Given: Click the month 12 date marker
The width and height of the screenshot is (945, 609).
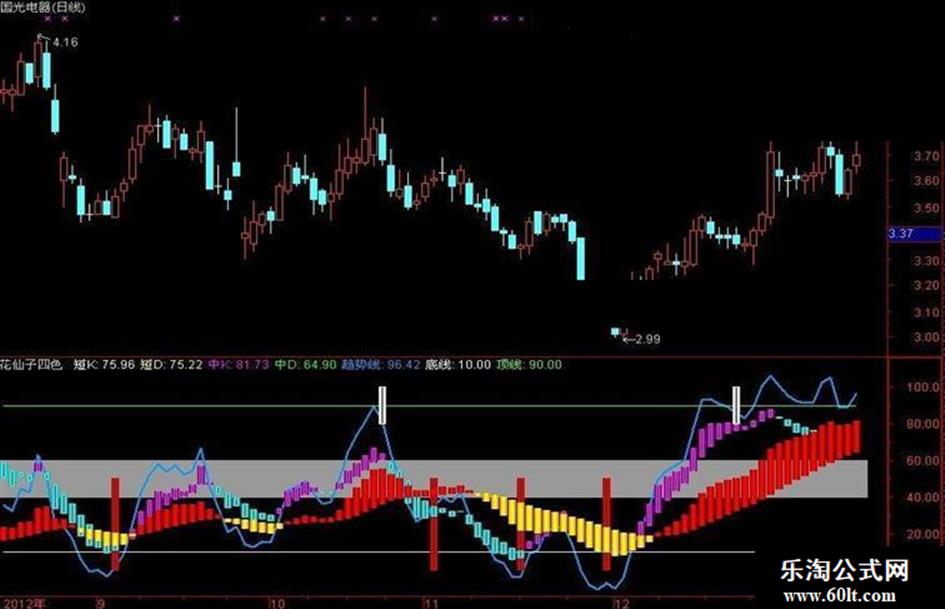Looking at the screenshot, I should 622,603.
